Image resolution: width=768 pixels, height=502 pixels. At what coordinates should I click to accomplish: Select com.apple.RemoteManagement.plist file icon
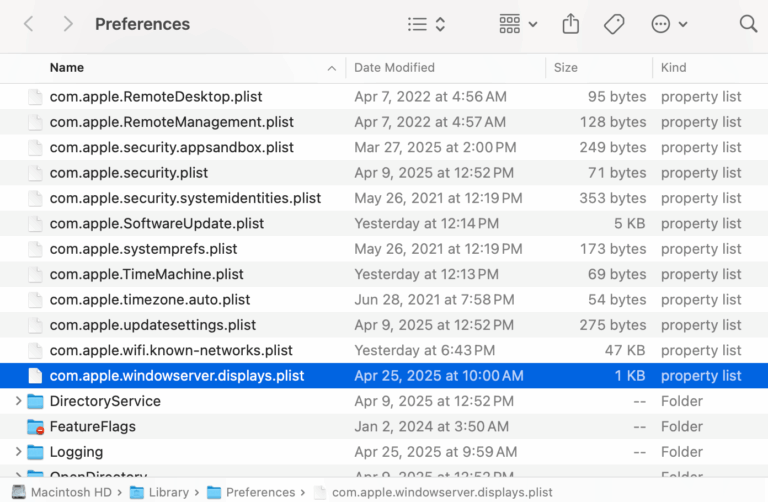point(35,122)
